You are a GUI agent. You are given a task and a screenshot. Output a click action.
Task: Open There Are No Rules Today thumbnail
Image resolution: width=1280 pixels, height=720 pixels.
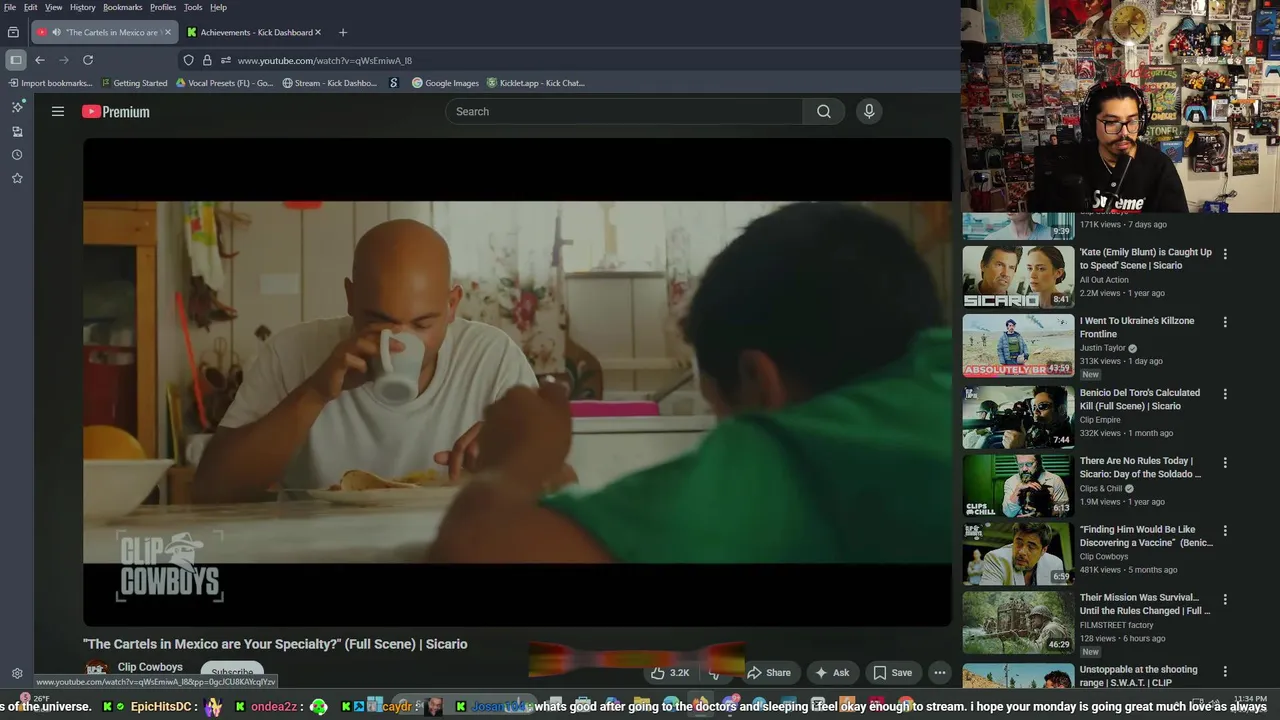[1018, 486]
